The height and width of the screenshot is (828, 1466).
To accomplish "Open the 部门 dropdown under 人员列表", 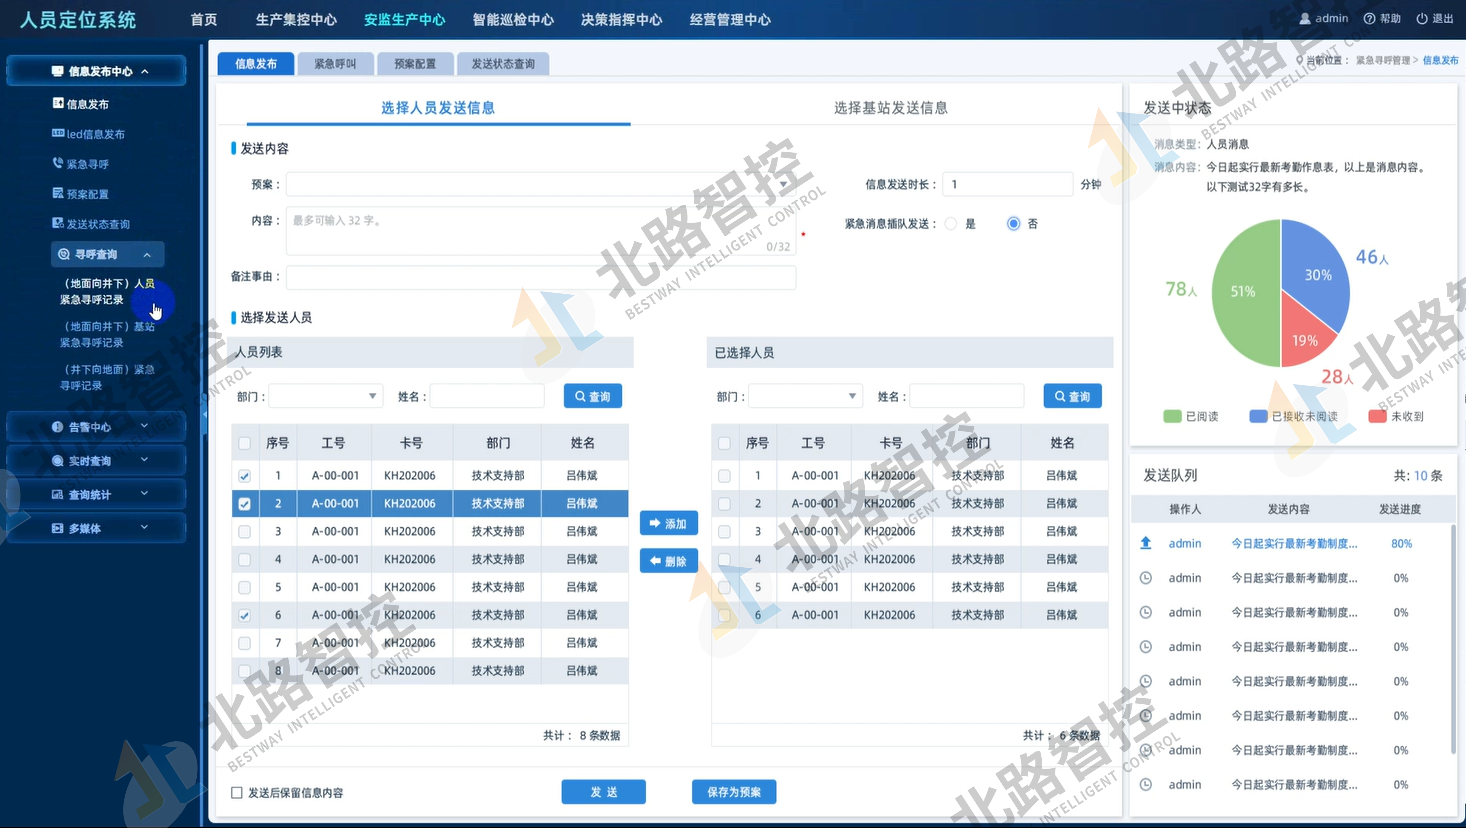I will (326, 397).
